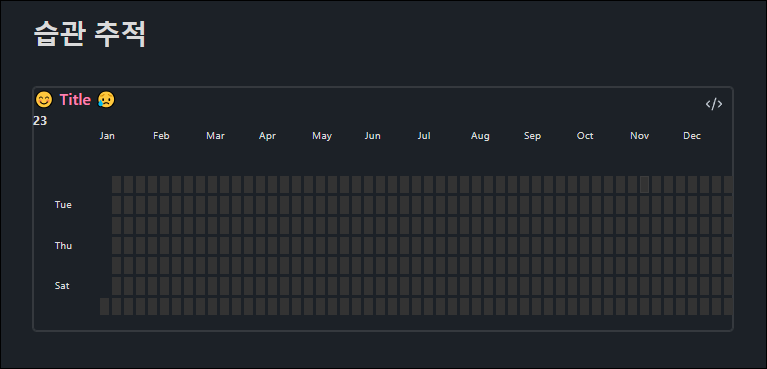The width and height of the screenshot is (767, 369).
Task: Select the May month label
Action: point(322,136)
